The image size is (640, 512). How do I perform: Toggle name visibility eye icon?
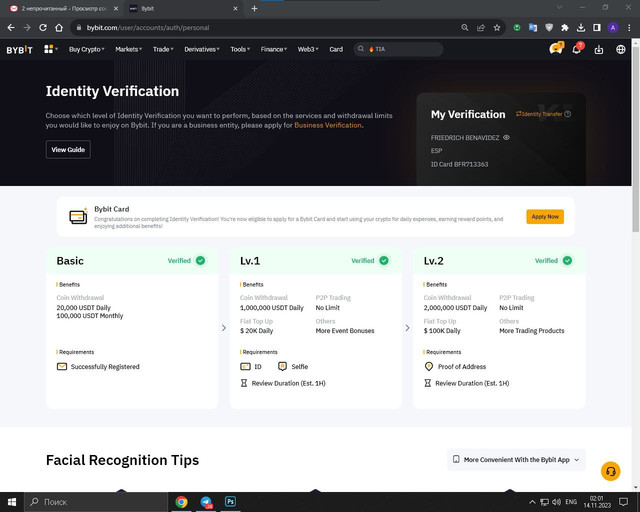tap(507, 138)
